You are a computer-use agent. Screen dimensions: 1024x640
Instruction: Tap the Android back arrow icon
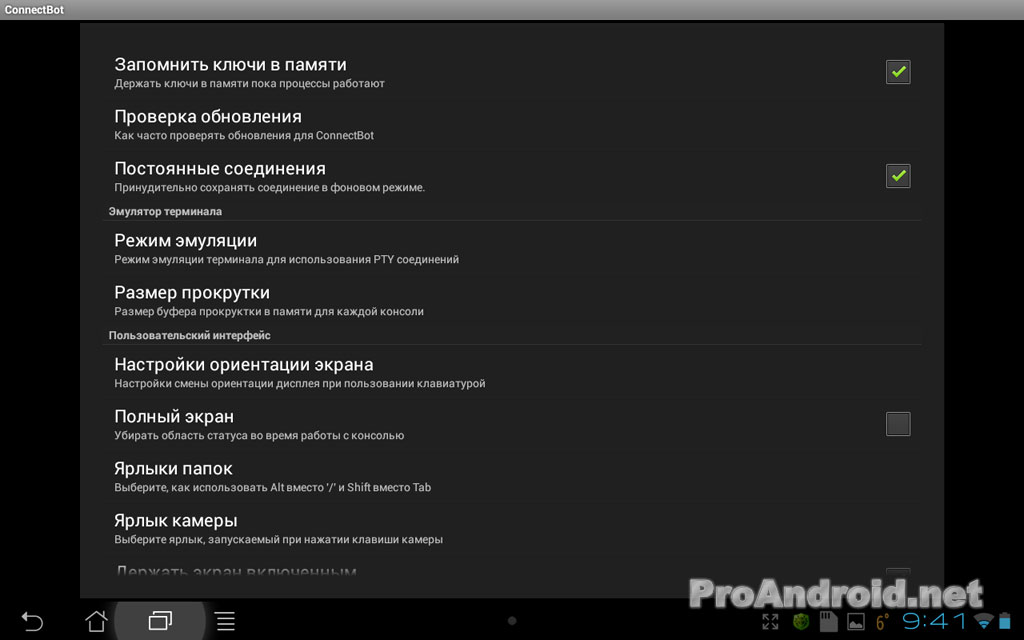pyautogui.click(x=32, y=621)
